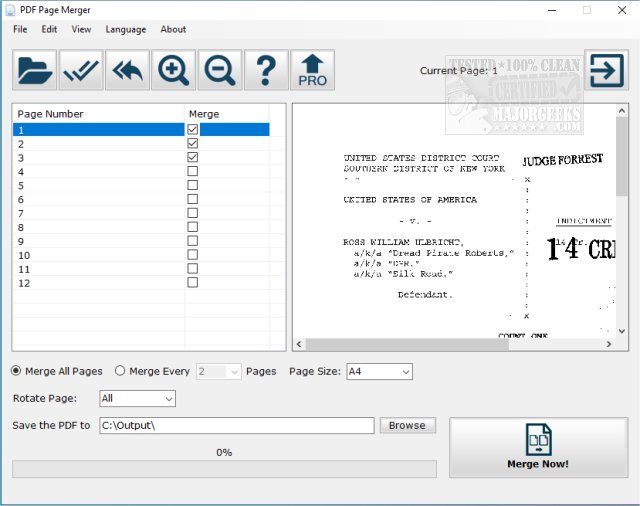Open the About menu
Screen dimensions: 640x506
coord(173,29)
